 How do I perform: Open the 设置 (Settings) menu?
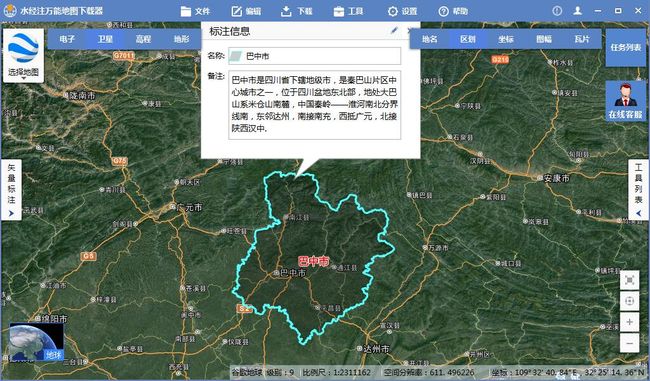coord(402,11)
